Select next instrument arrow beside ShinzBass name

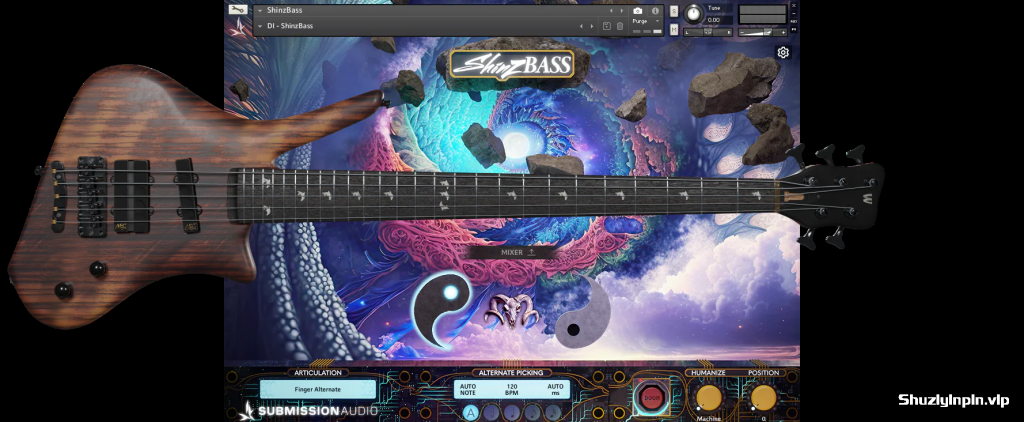620,10
